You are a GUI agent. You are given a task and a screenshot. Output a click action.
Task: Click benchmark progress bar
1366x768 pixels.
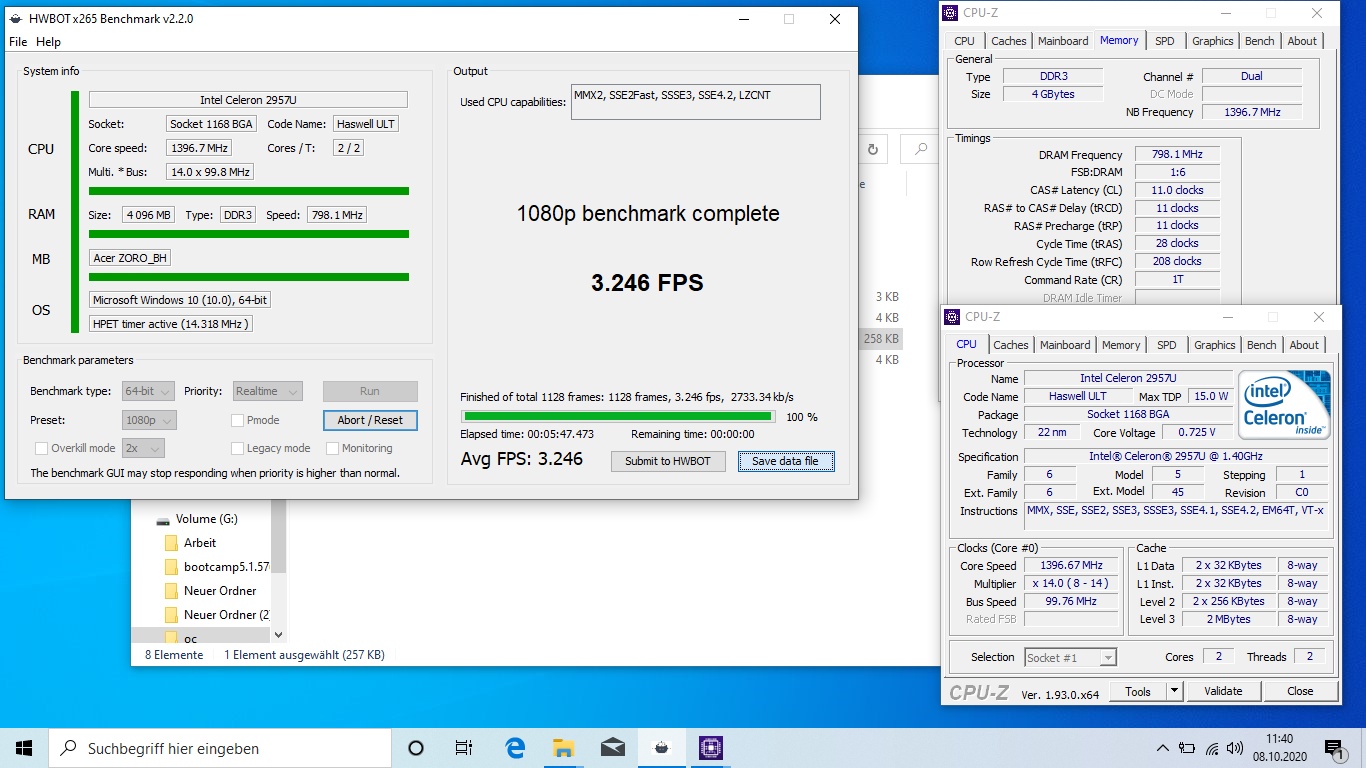(617, 416)
